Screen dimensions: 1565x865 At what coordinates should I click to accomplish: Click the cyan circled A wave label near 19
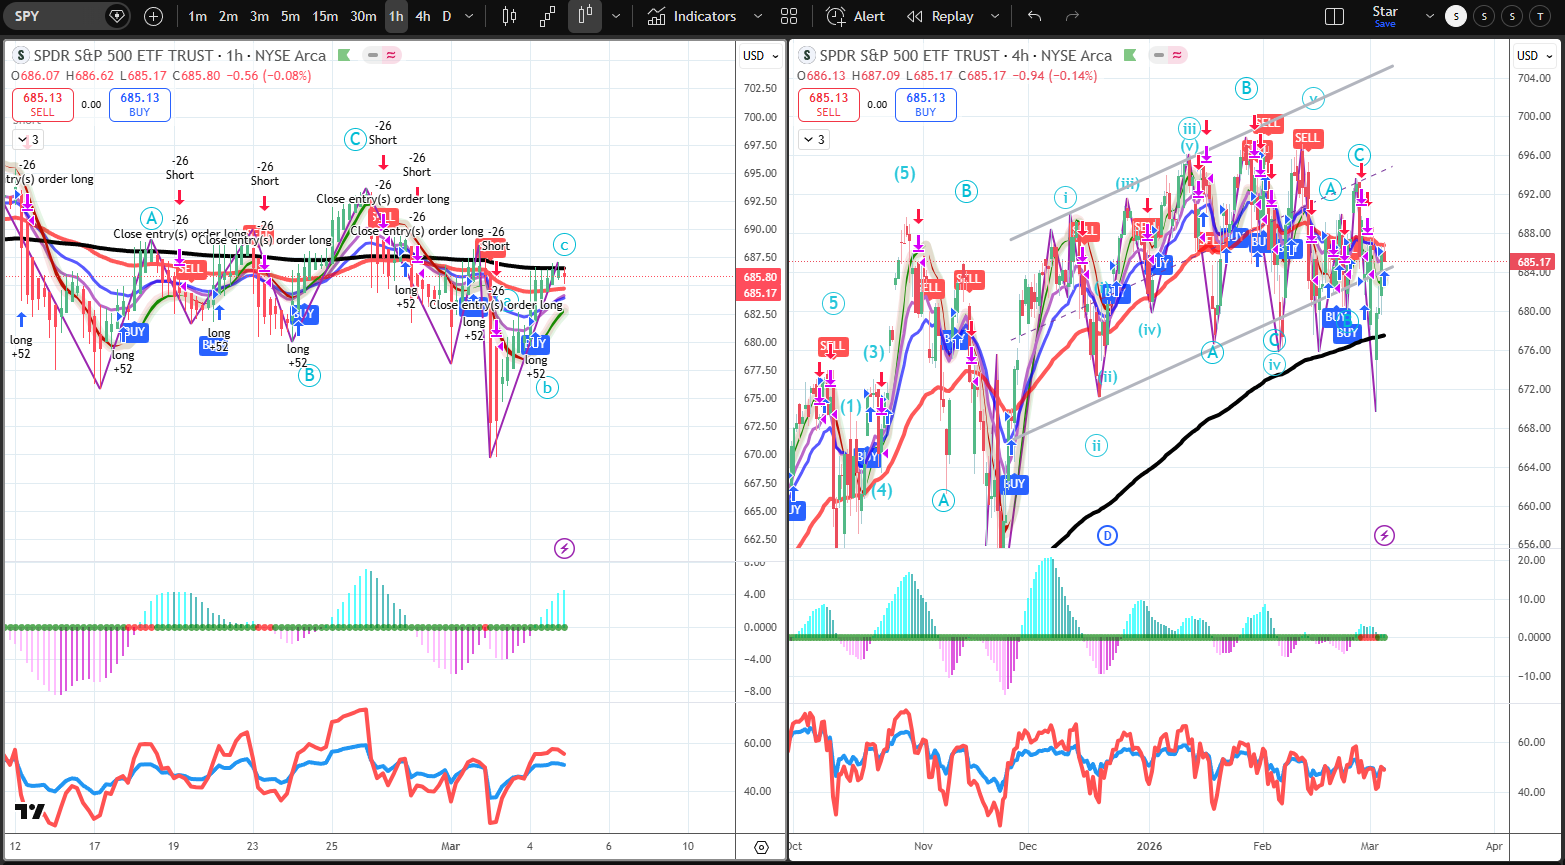(151, 218)
